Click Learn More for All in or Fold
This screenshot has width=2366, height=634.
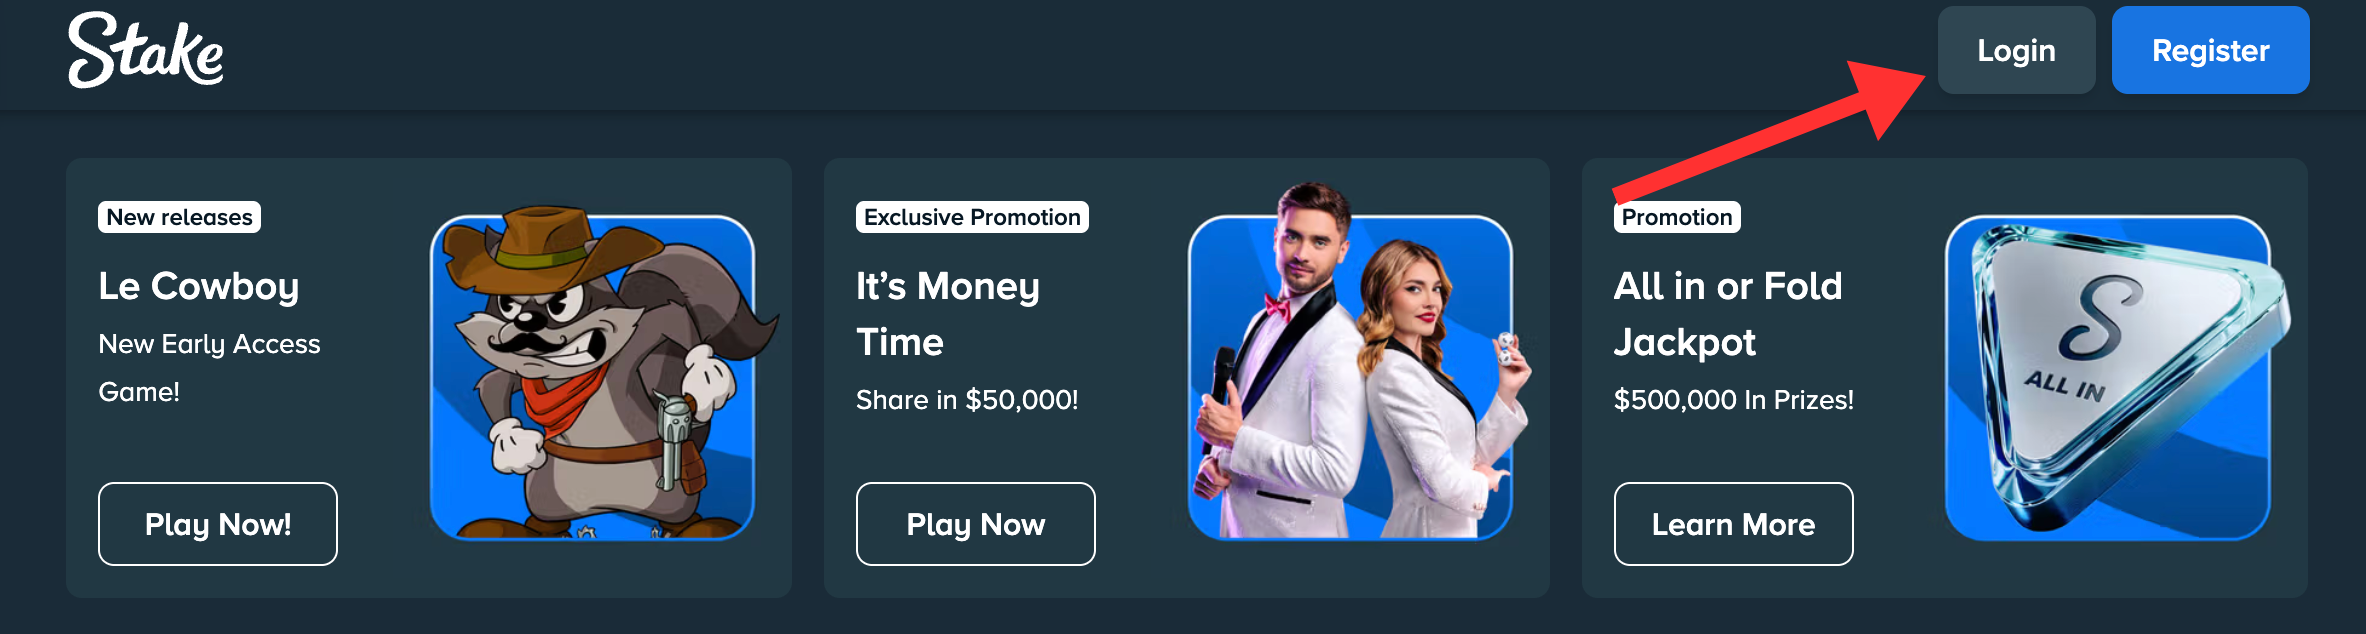tap(1733, 524)
